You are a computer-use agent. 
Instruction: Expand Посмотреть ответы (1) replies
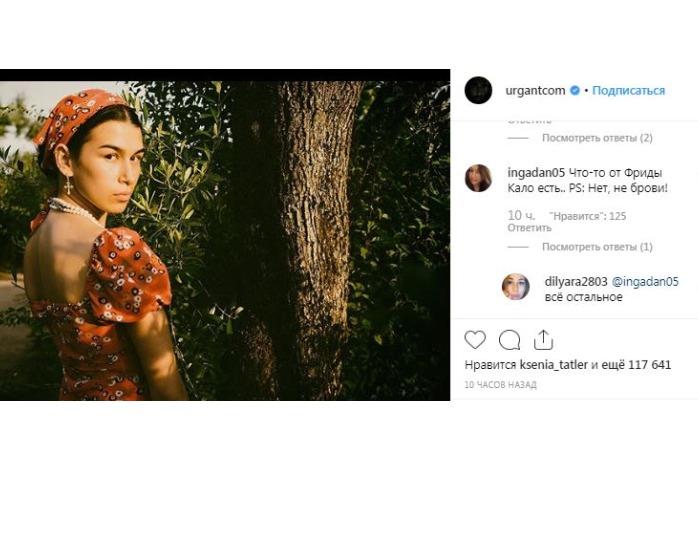click(597, 247)
